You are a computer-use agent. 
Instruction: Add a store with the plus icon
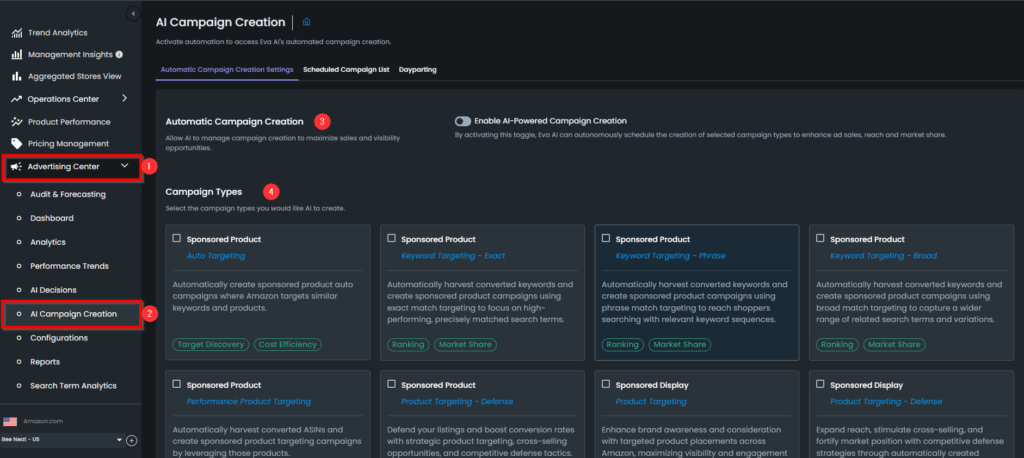click(x=131, y=440)
